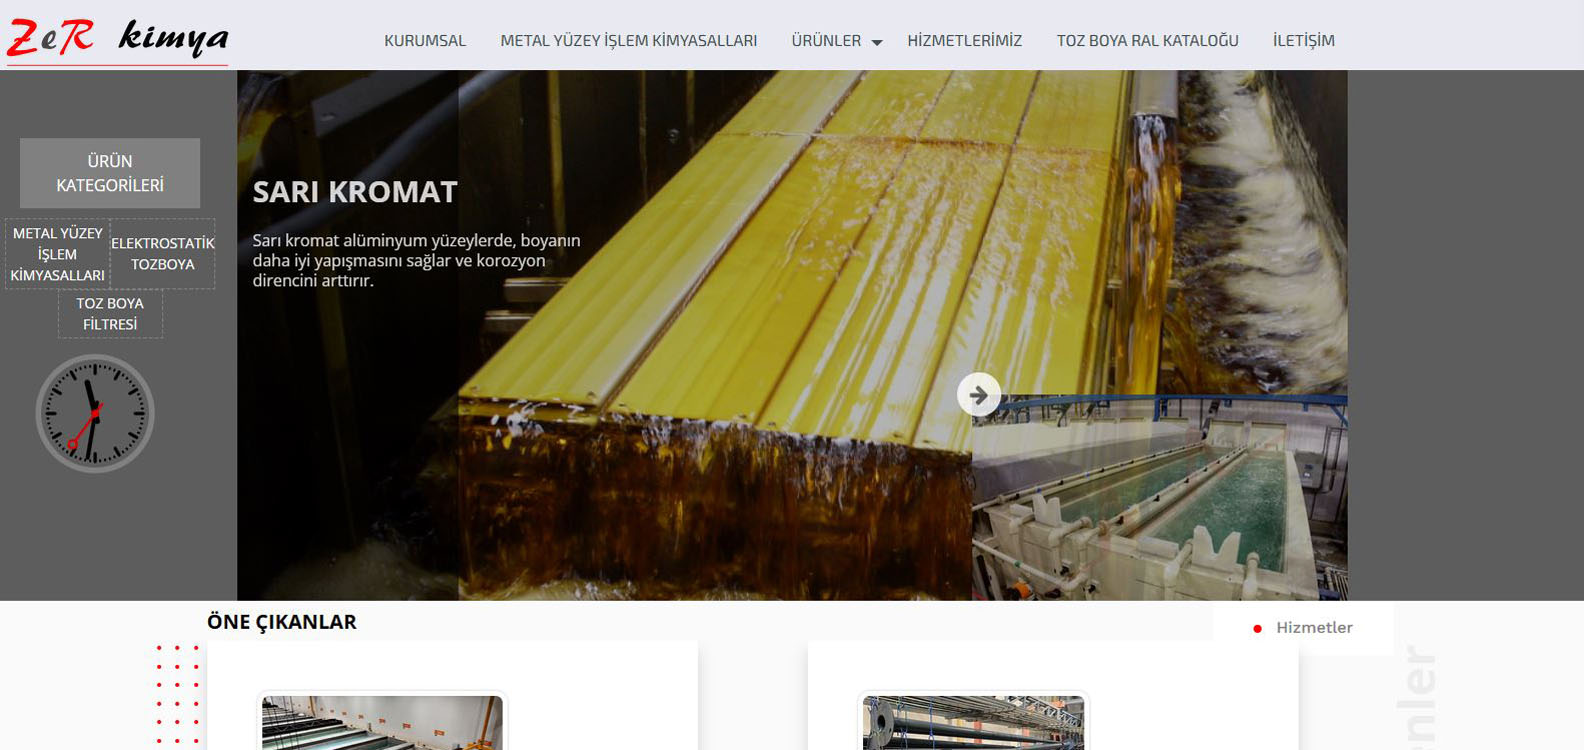Open the Hizmetler tab
1584x750 pixels.
point(1314,628)
